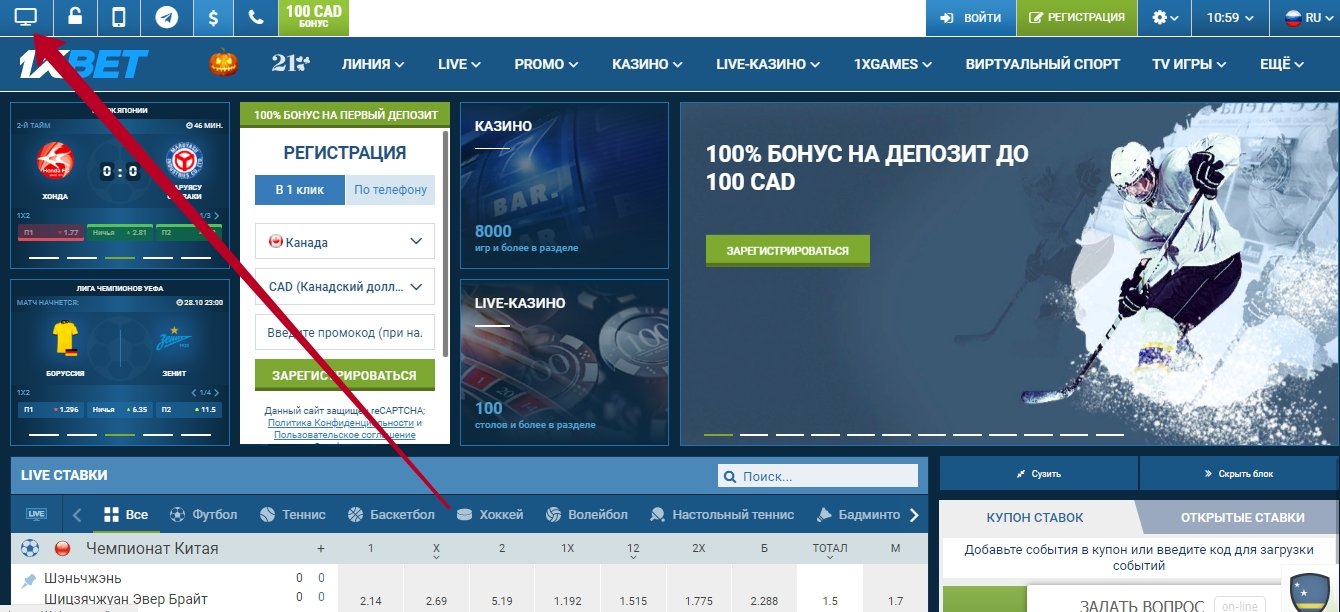The width and height of the screenshot is (1340, 612).
Task: Click the desktop monitor icon in top bar
Action: click(25, 17)
